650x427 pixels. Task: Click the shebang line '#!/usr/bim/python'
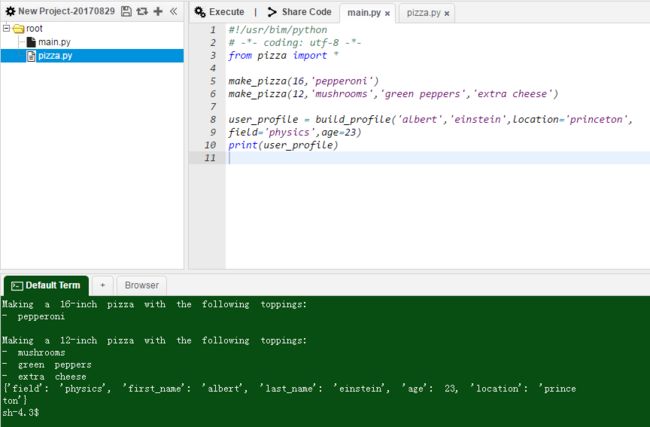pyautogui.click(x=277, y=30)
